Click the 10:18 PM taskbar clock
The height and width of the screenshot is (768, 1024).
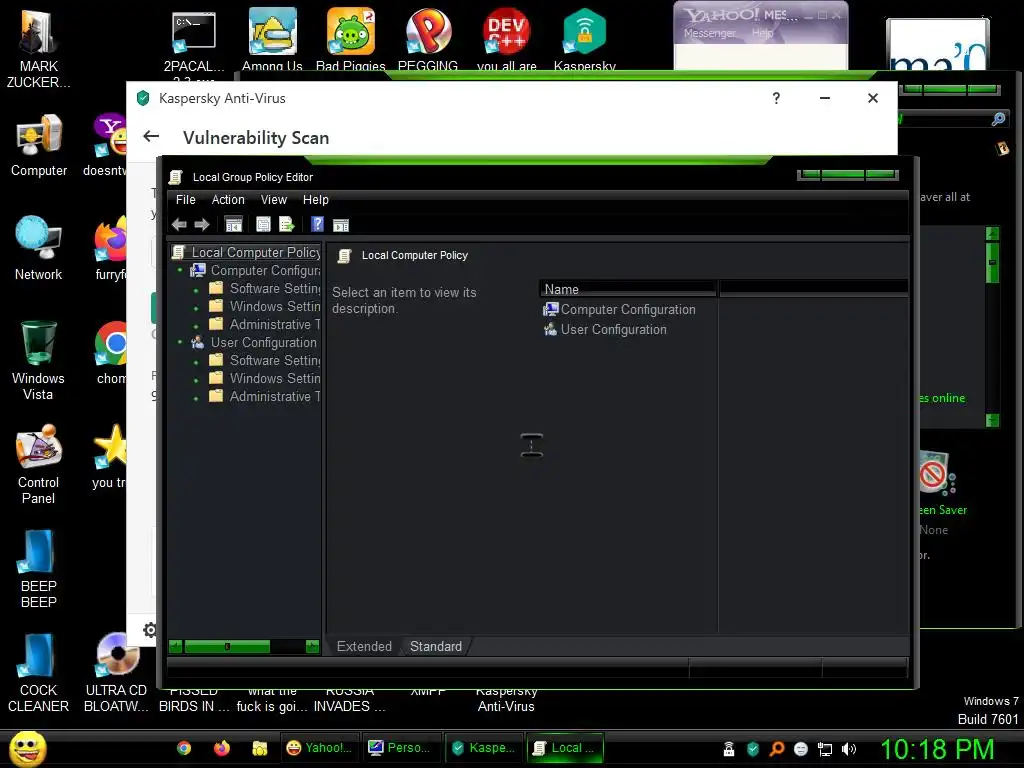(938, 749)
